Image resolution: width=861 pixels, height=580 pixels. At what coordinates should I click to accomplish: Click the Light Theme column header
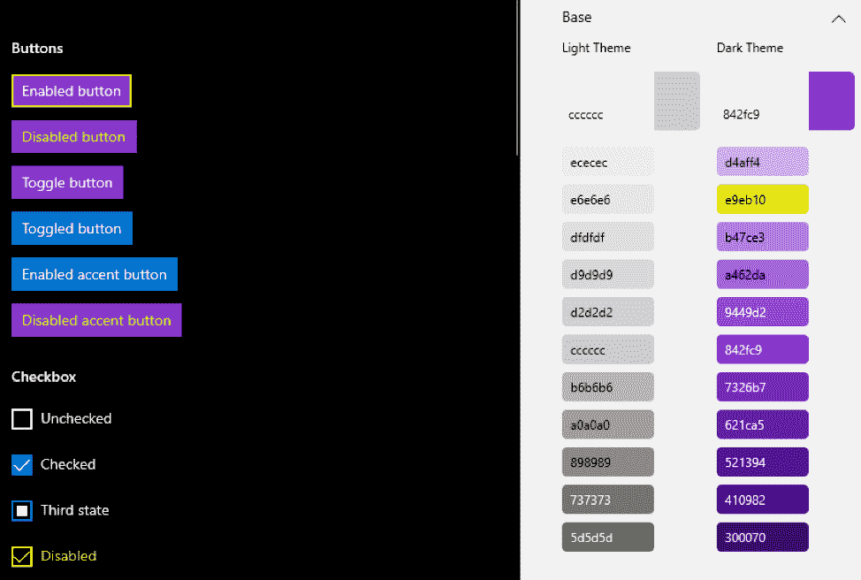coord(596,47)
